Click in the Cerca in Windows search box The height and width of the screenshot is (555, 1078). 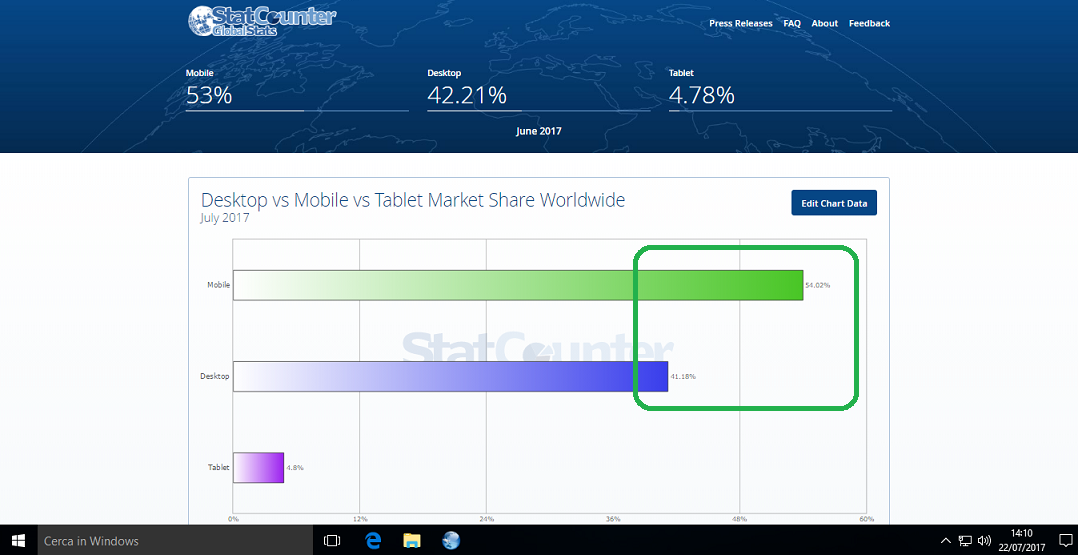pos(173,541)
